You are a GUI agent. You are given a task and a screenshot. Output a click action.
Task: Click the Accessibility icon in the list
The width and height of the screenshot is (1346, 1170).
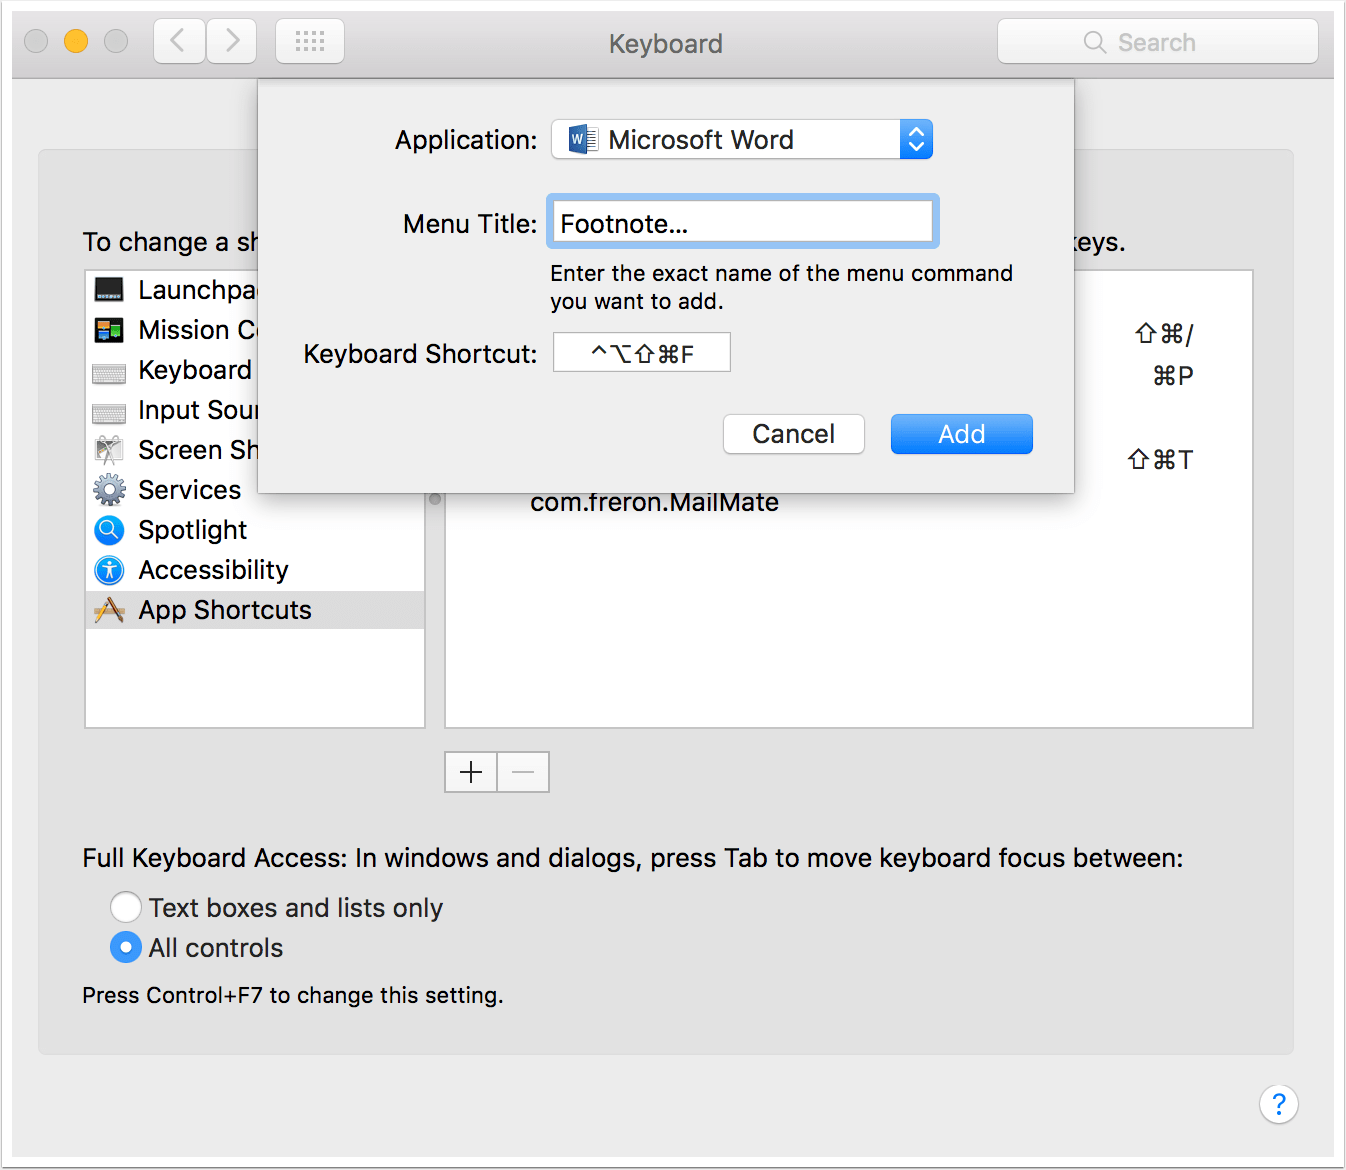point(109,570)
